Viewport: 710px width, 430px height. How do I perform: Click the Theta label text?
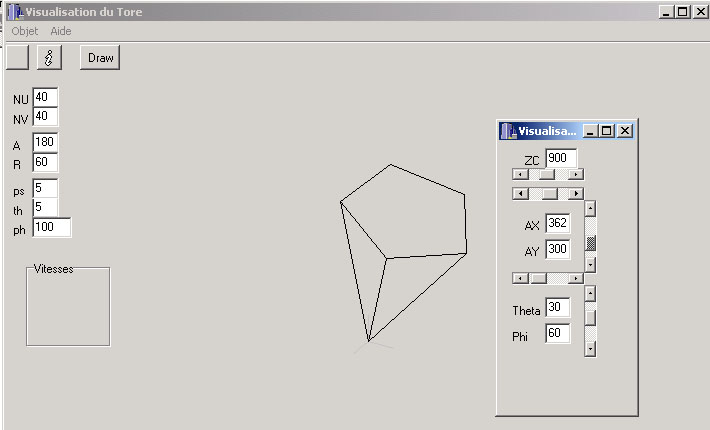pyautogui.click(x=526, y=311)
